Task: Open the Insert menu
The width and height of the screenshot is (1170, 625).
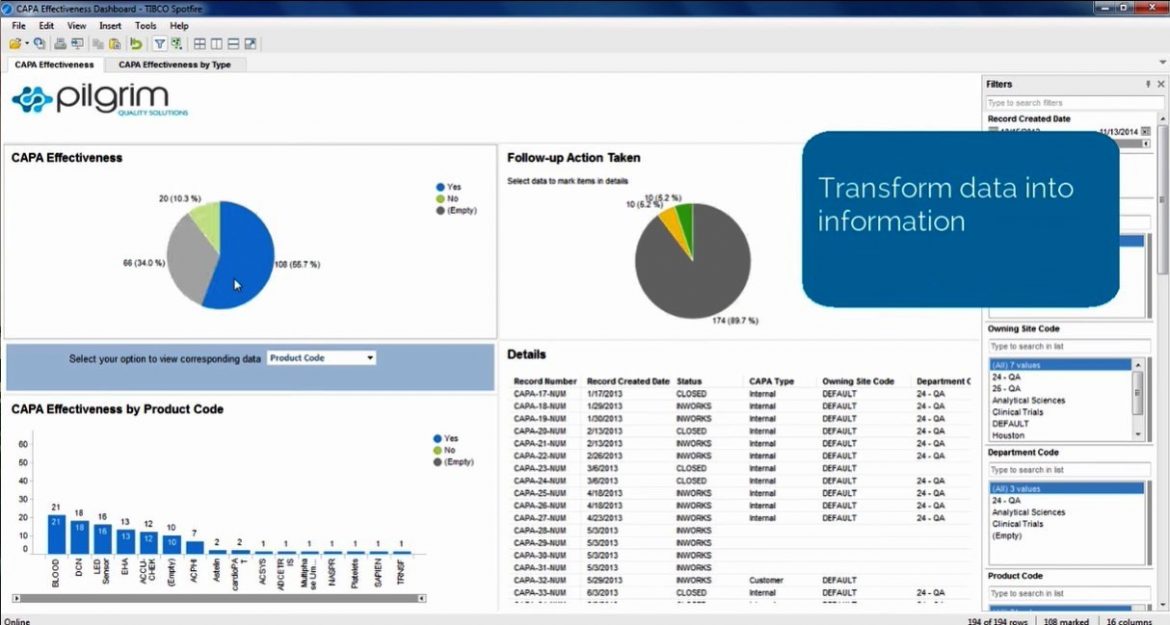Action: pos(110,26)
